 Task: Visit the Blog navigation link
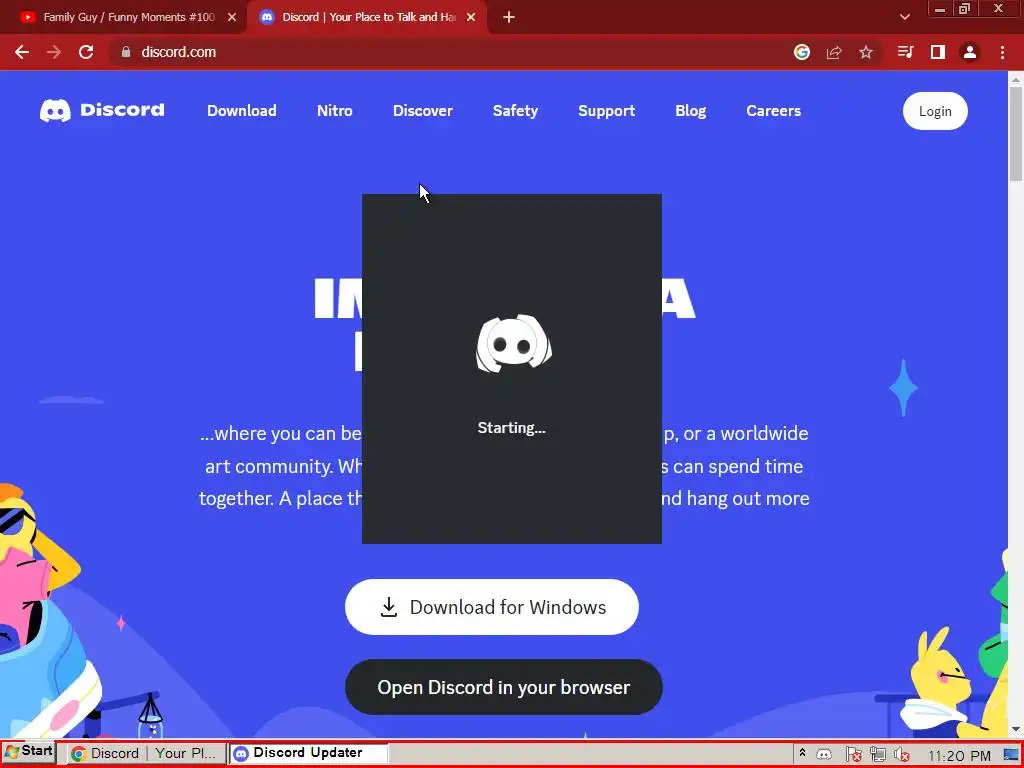point(690,111)
